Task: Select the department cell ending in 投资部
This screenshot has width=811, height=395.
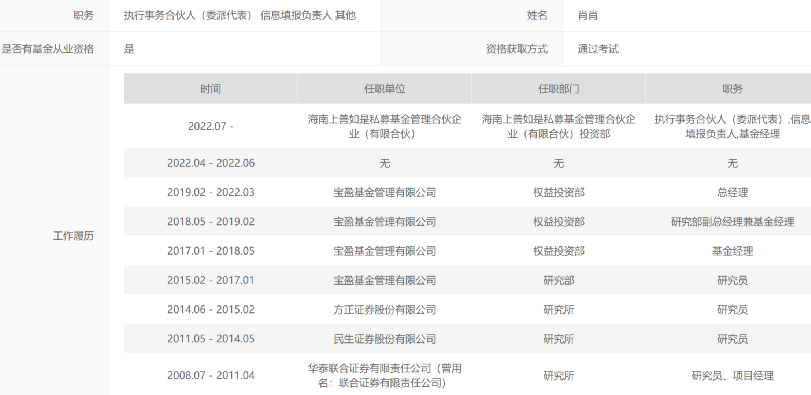Action: click(x=559, y=127)
